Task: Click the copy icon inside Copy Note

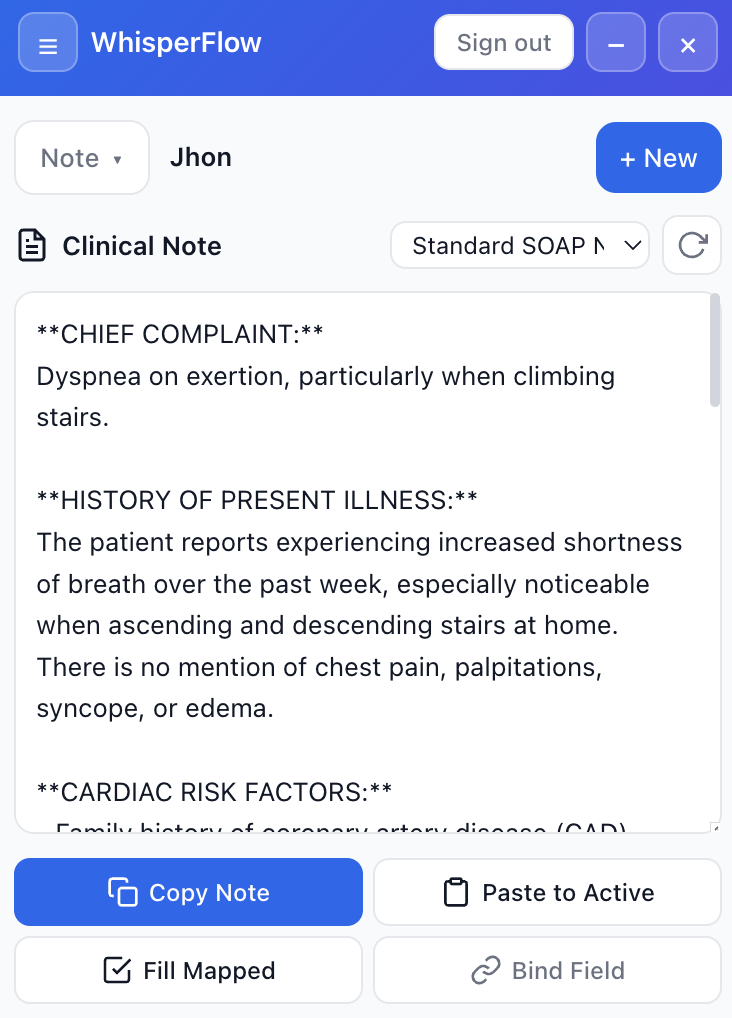Action: (123, 892)
